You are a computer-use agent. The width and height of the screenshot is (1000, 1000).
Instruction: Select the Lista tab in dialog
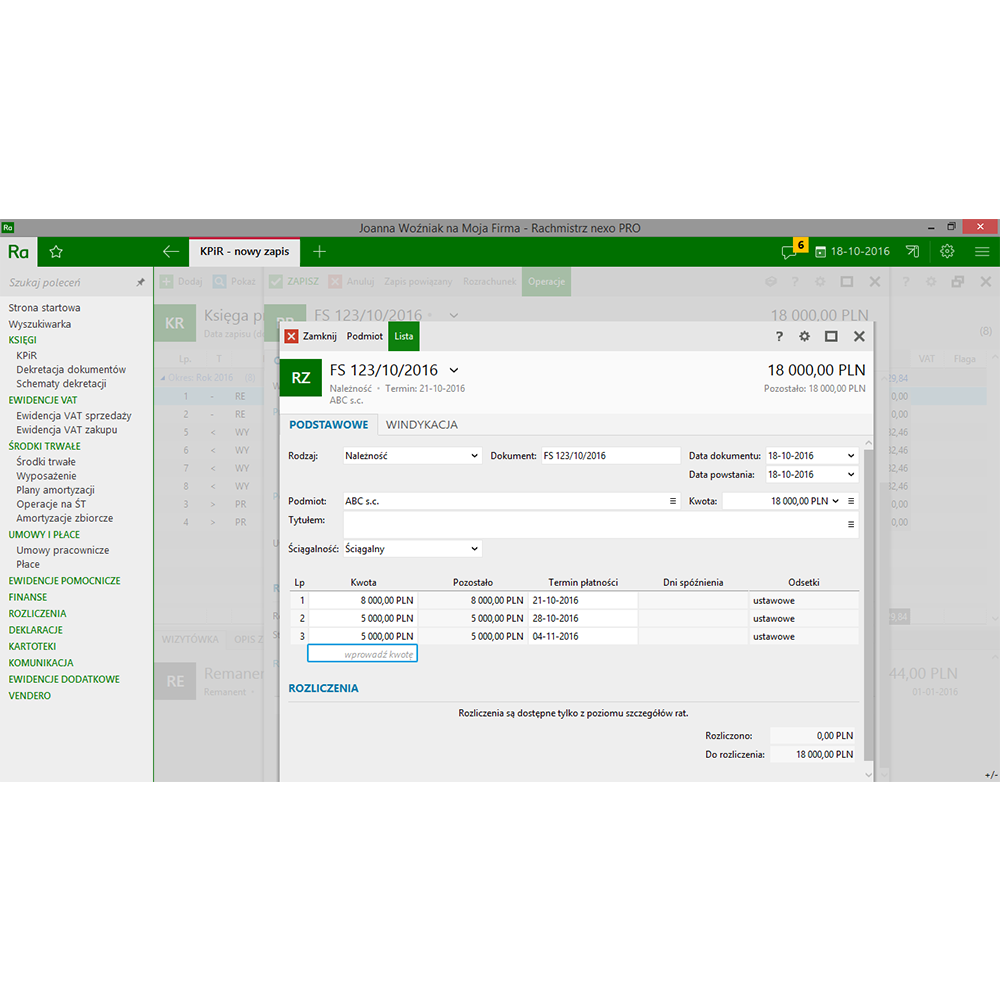coord(404,337)
